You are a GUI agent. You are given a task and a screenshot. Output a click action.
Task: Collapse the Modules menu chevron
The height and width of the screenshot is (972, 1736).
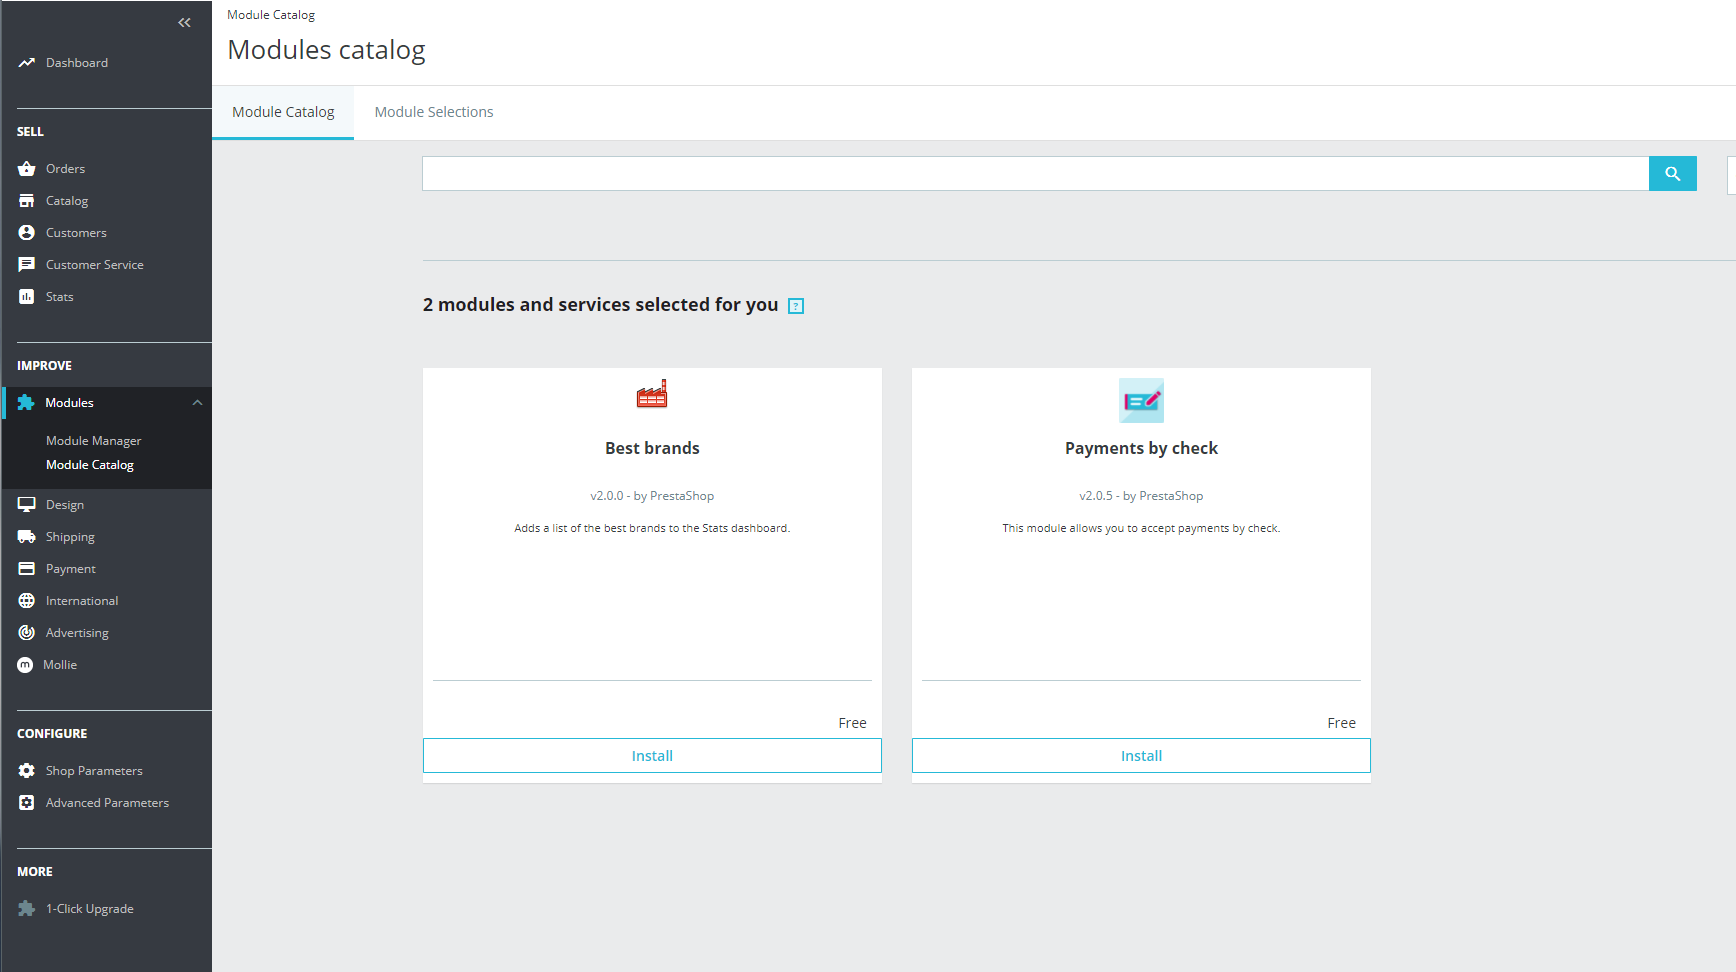click(197, 403)
